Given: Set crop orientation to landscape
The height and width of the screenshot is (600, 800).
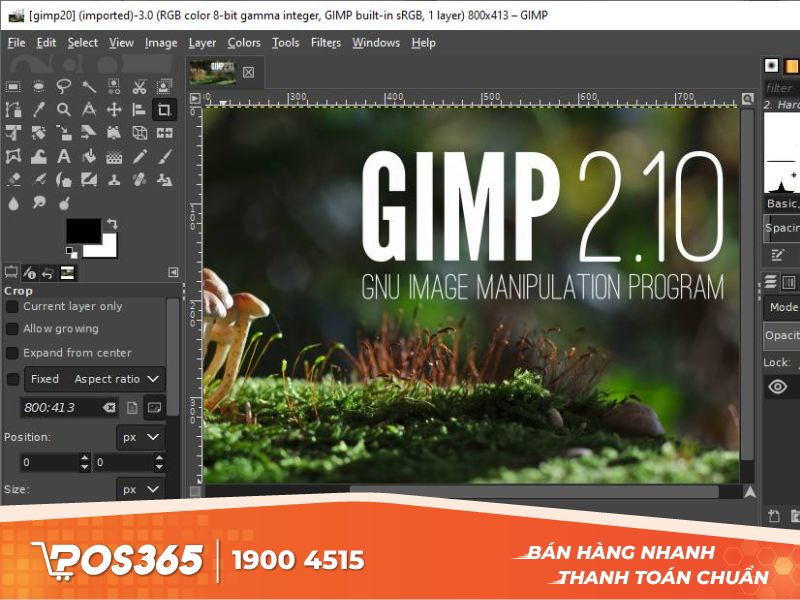Looking at the screenshot, I should pyautogui.click(x=154, y=407).
